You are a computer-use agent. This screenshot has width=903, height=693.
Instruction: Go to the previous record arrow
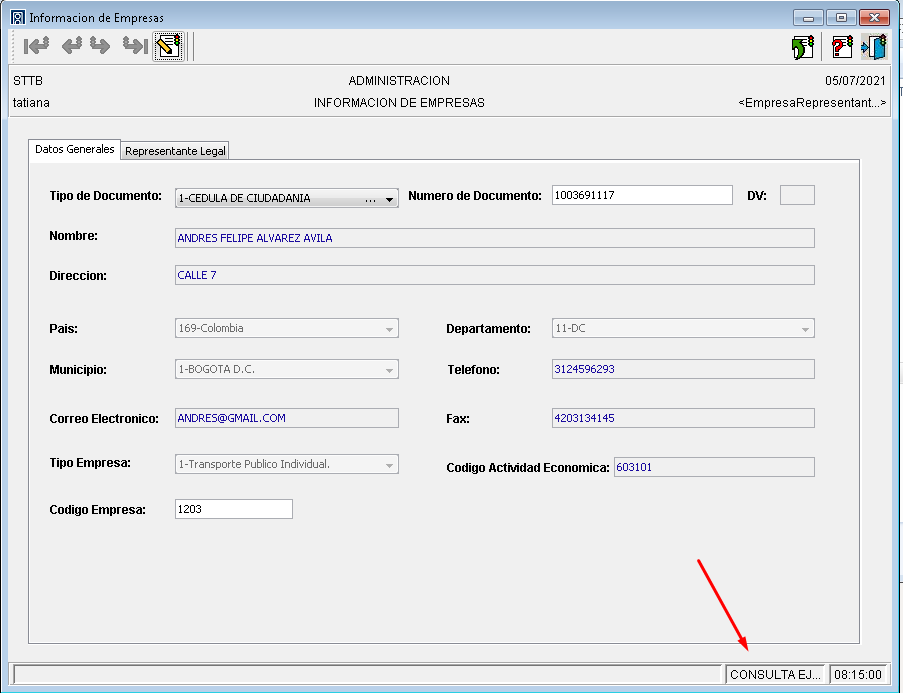coord(71,46)
